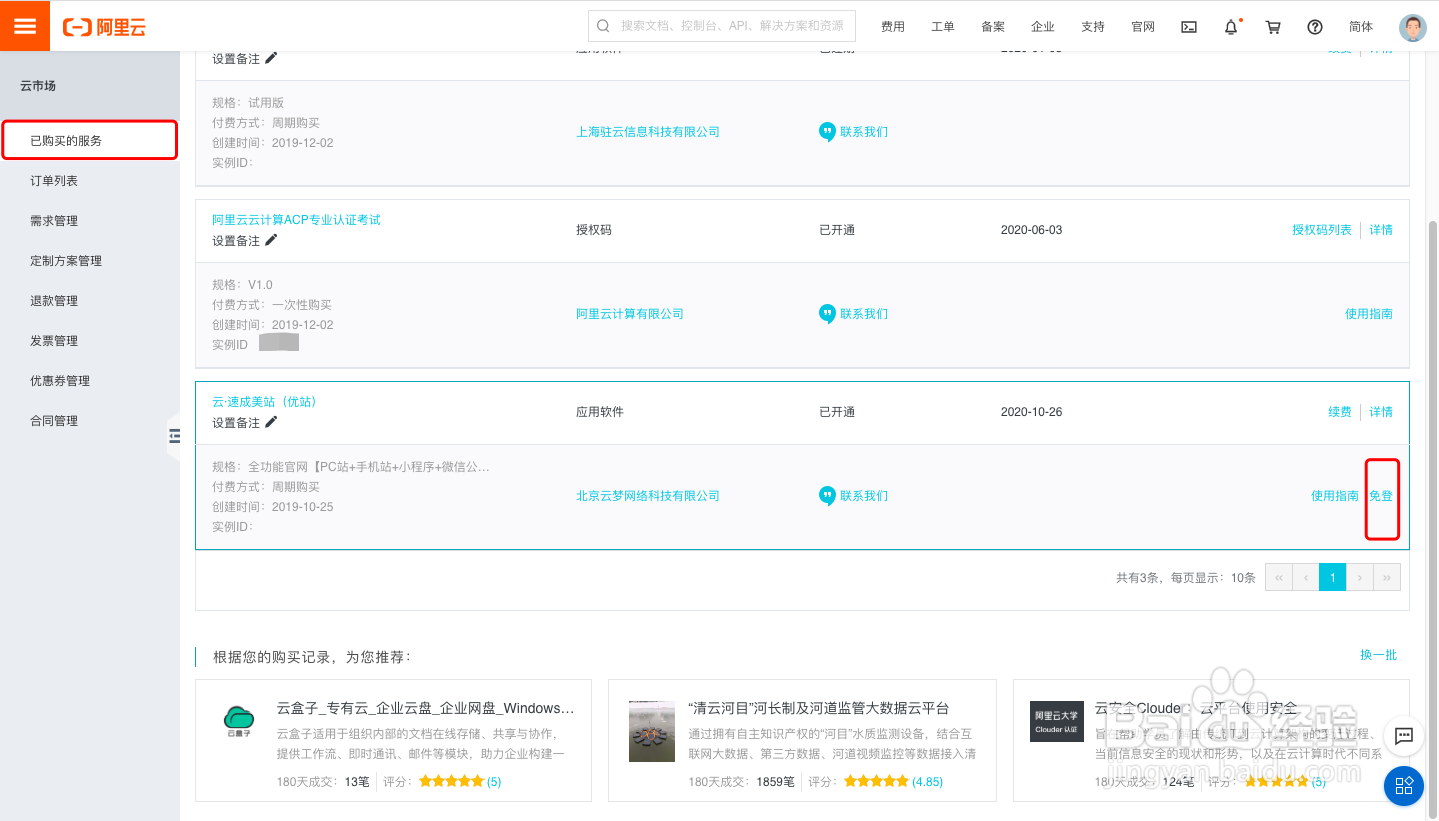Viewport: 1439px width, 821px height.
Task: Open 阿里云计算有限公司 vendor link
Action: click(630, 314)
